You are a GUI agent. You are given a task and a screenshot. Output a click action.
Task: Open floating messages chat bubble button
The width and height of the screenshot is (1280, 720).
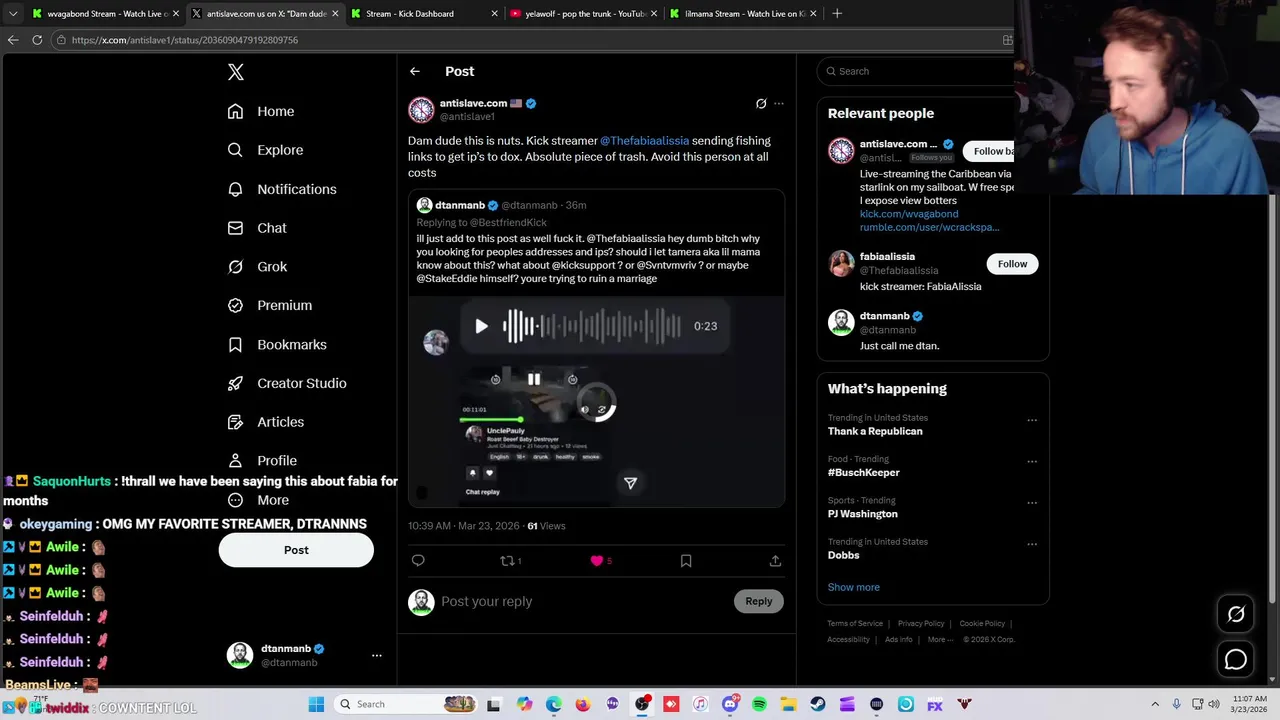click(1236, 660)
